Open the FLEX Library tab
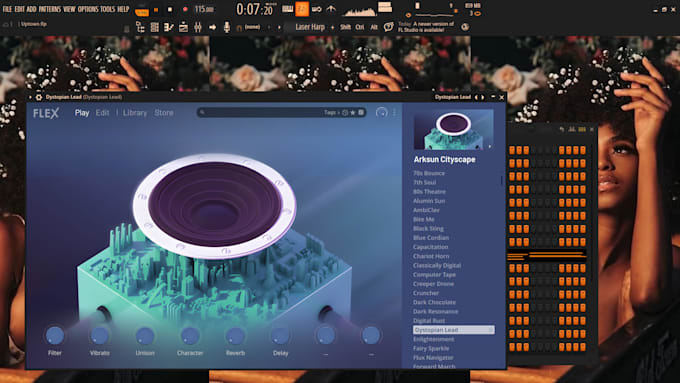The image size is (680, 383). click(x=135, y=113)
